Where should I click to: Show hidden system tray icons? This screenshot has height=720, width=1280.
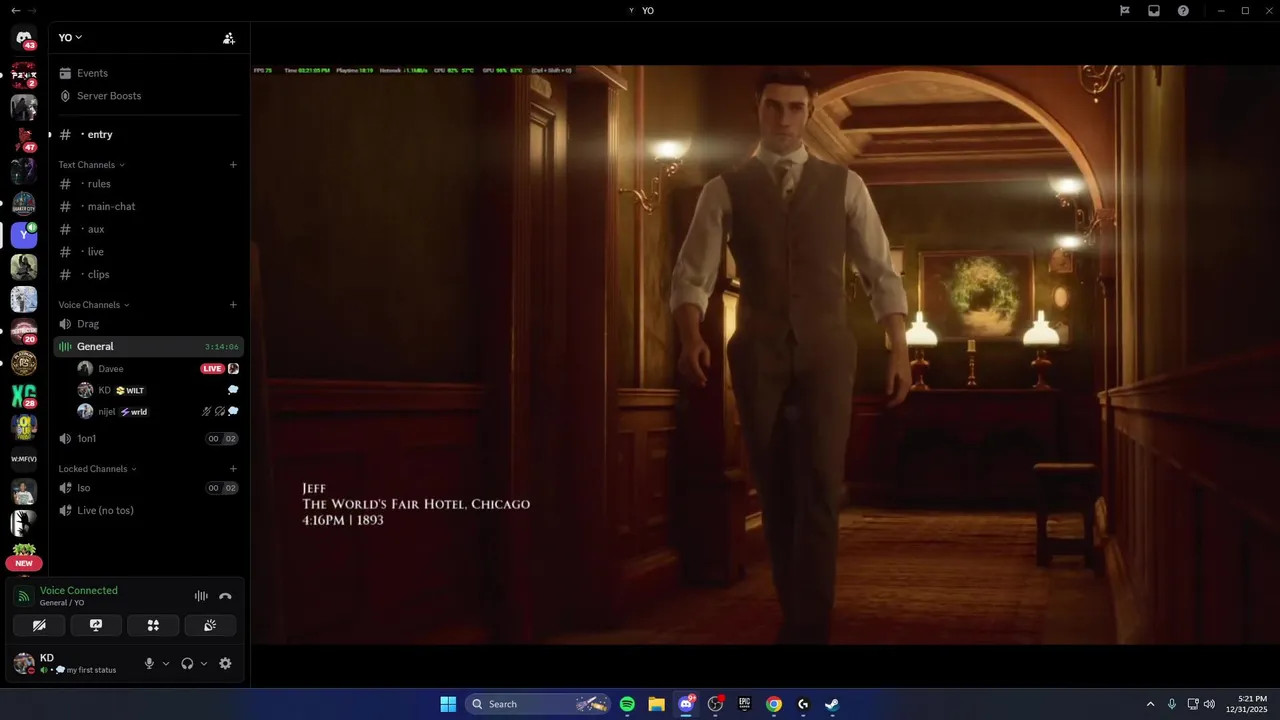[x=1150, y=704]
